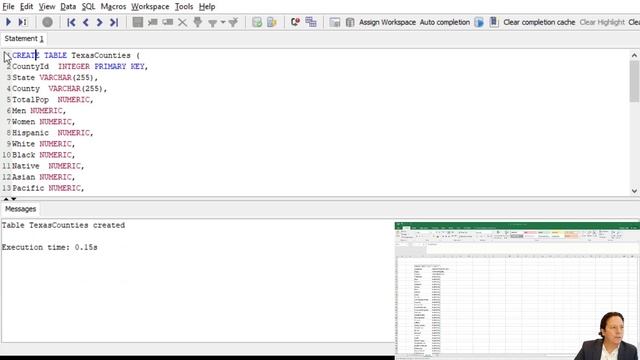The height and width of the screenshot is (360, 640).
Task: Click the CountyId column line
Action: 80,67
